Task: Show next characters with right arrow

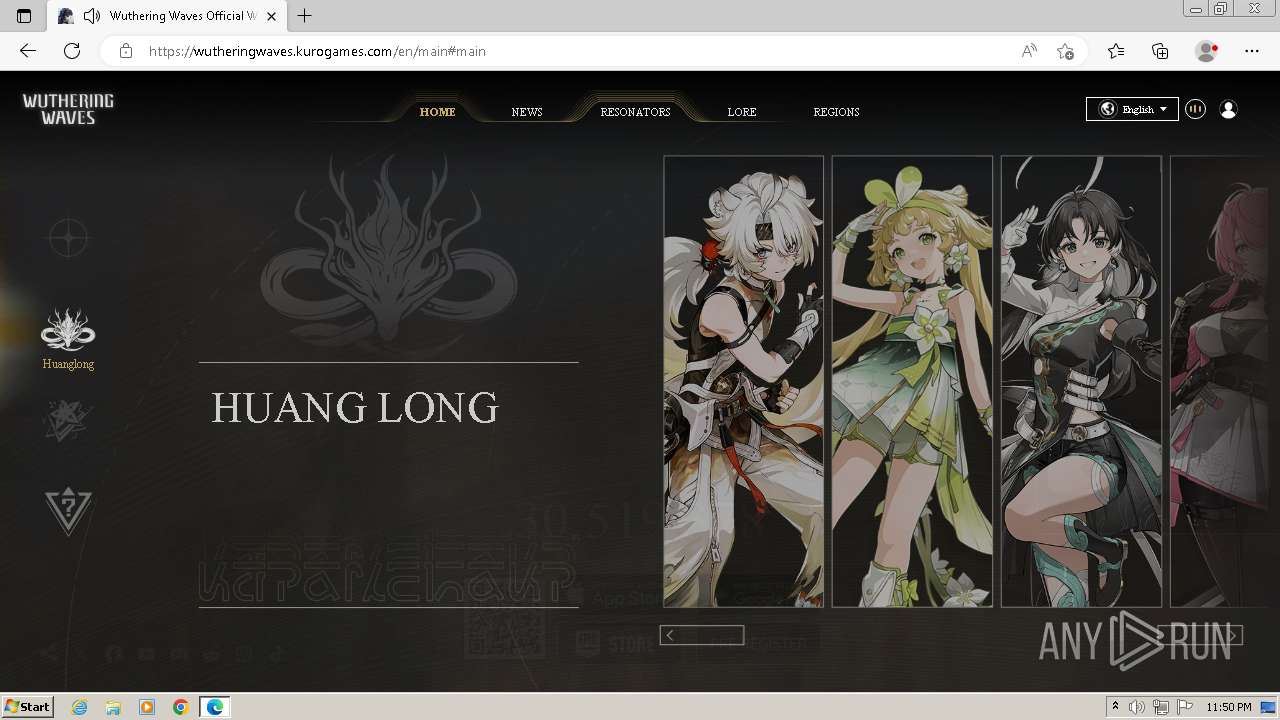Action: 1233,635
